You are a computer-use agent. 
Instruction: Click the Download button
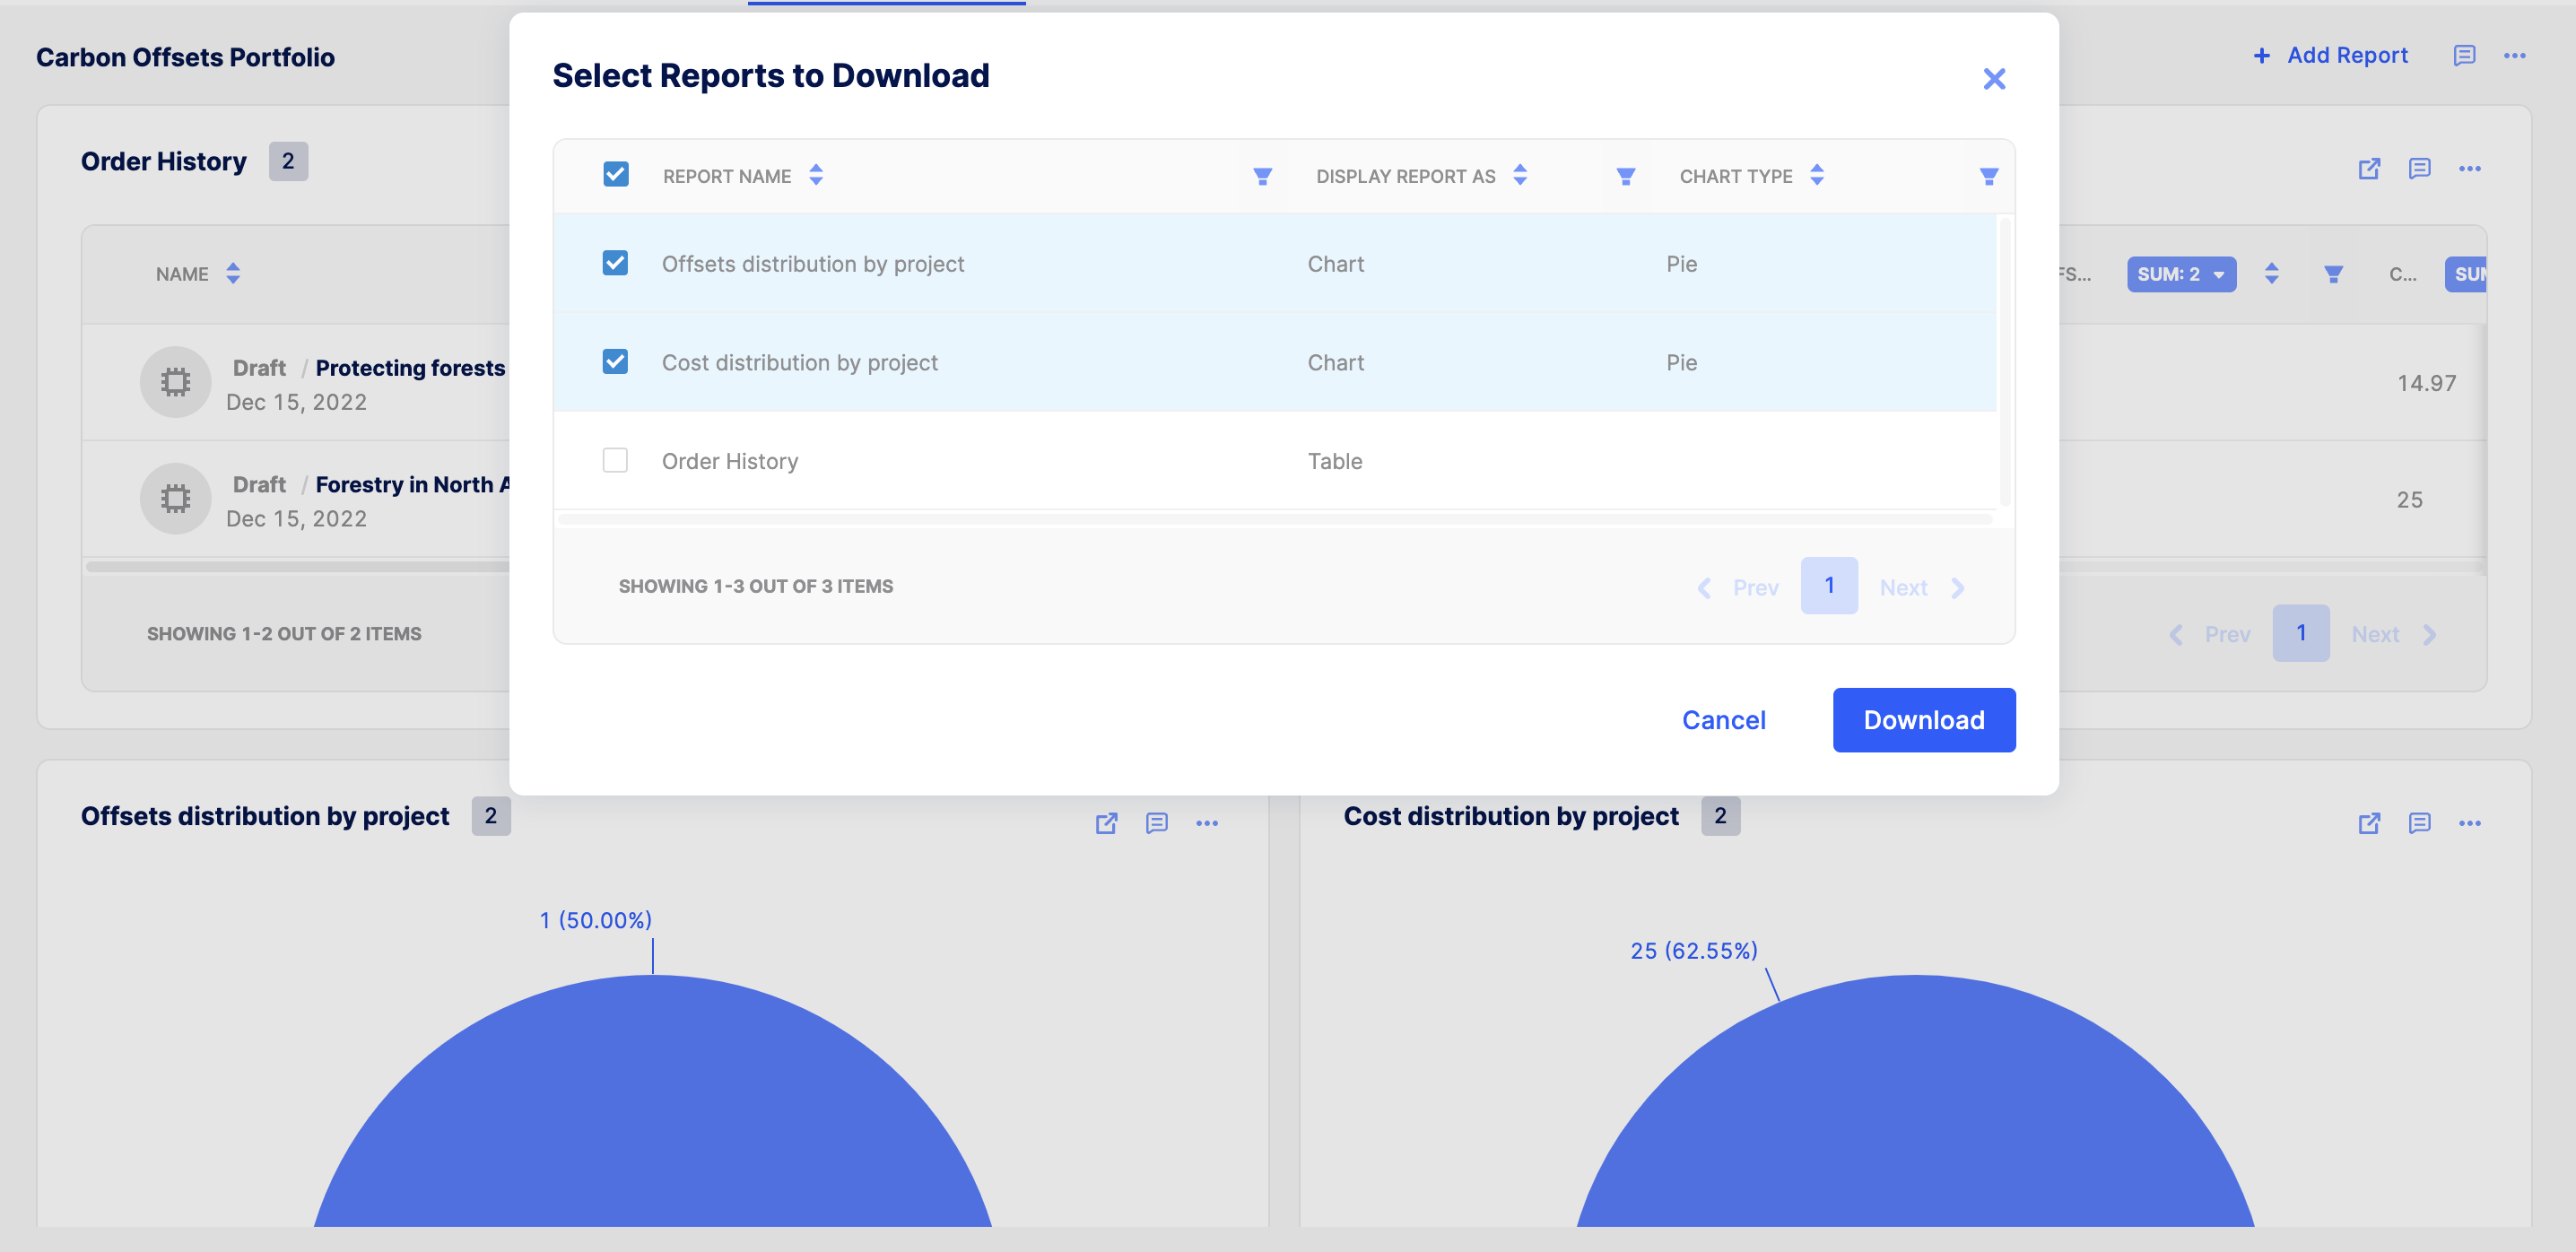1923,719
